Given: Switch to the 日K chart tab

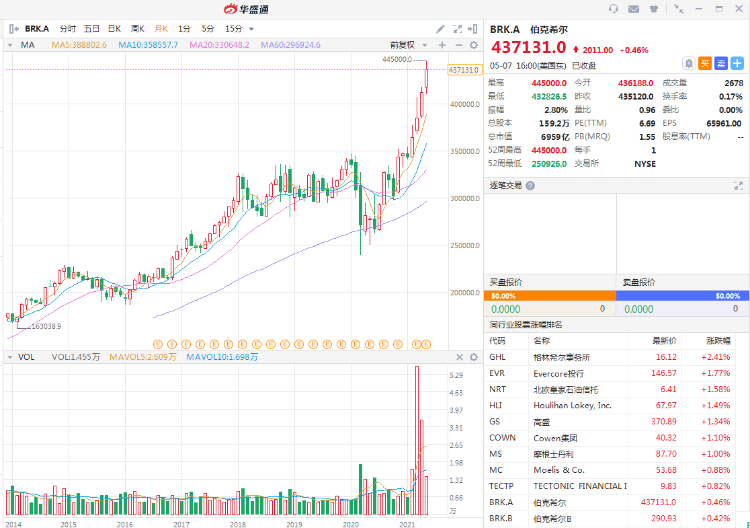Looking at the screenshot, I should coord(114,29).
